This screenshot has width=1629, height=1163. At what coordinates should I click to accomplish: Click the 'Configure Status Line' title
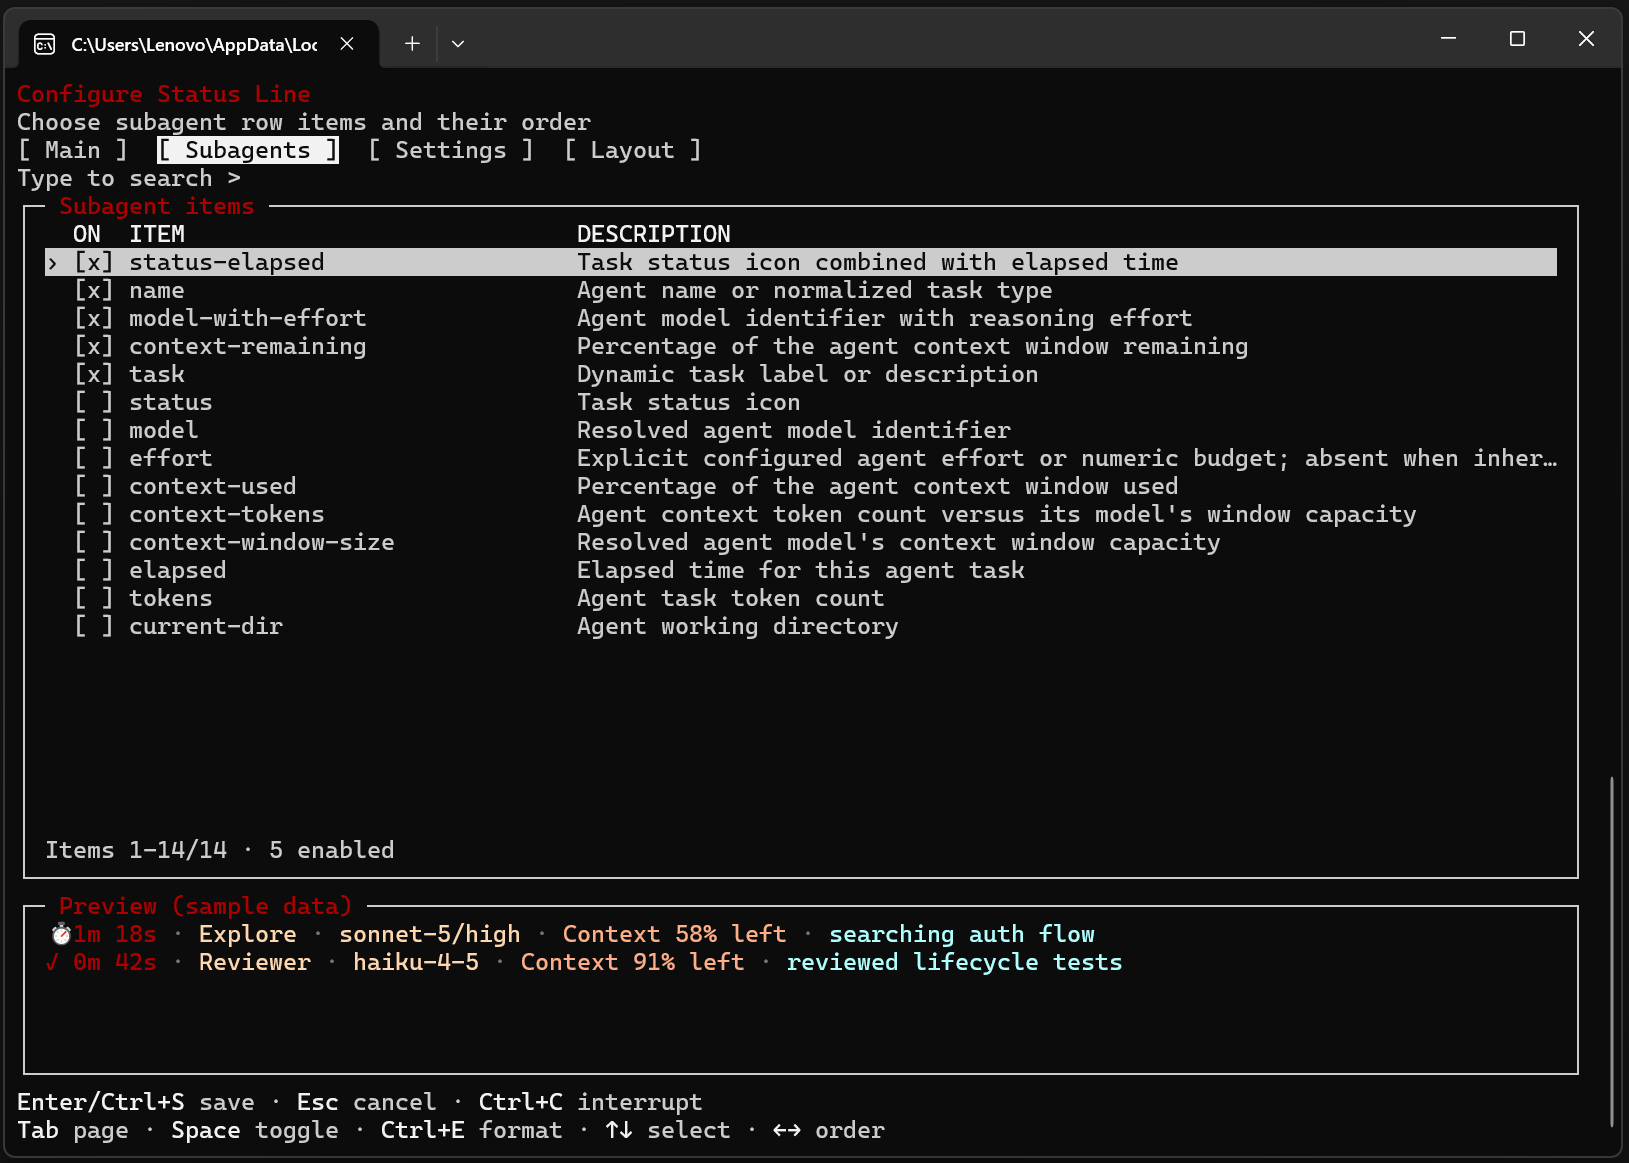[164, 94]
